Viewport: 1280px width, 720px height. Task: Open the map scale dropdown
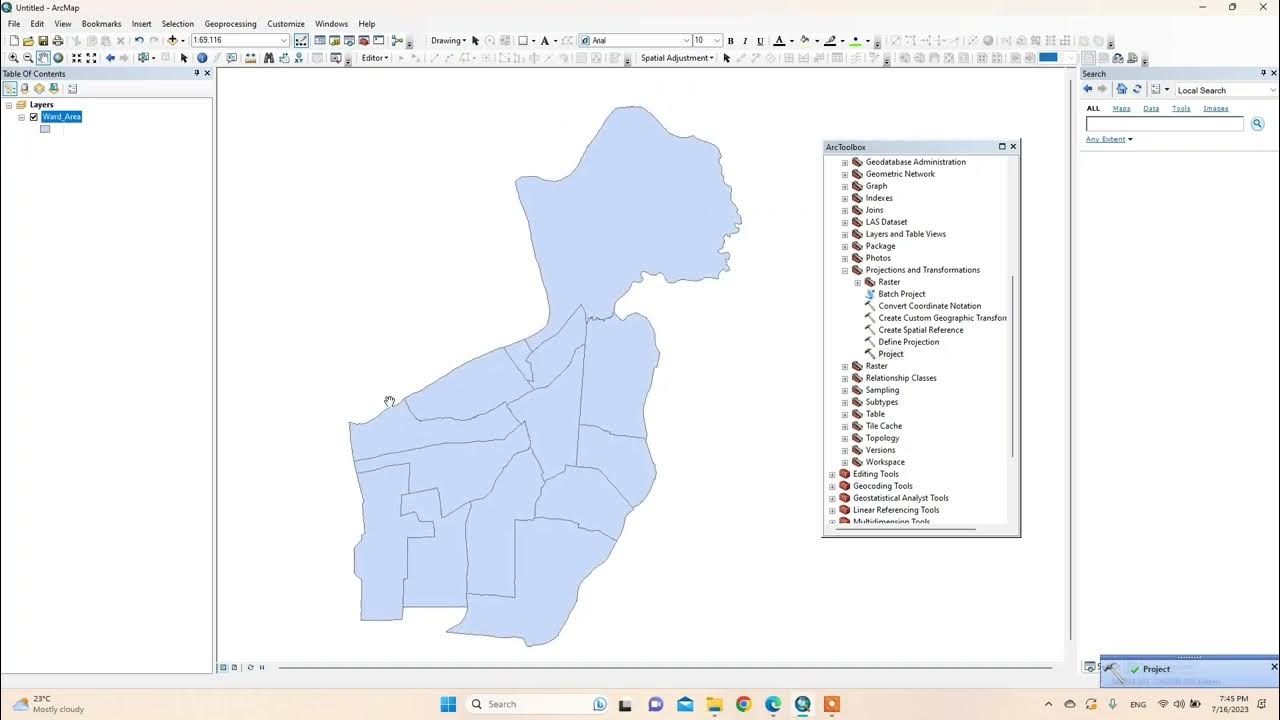pos(284,40)
